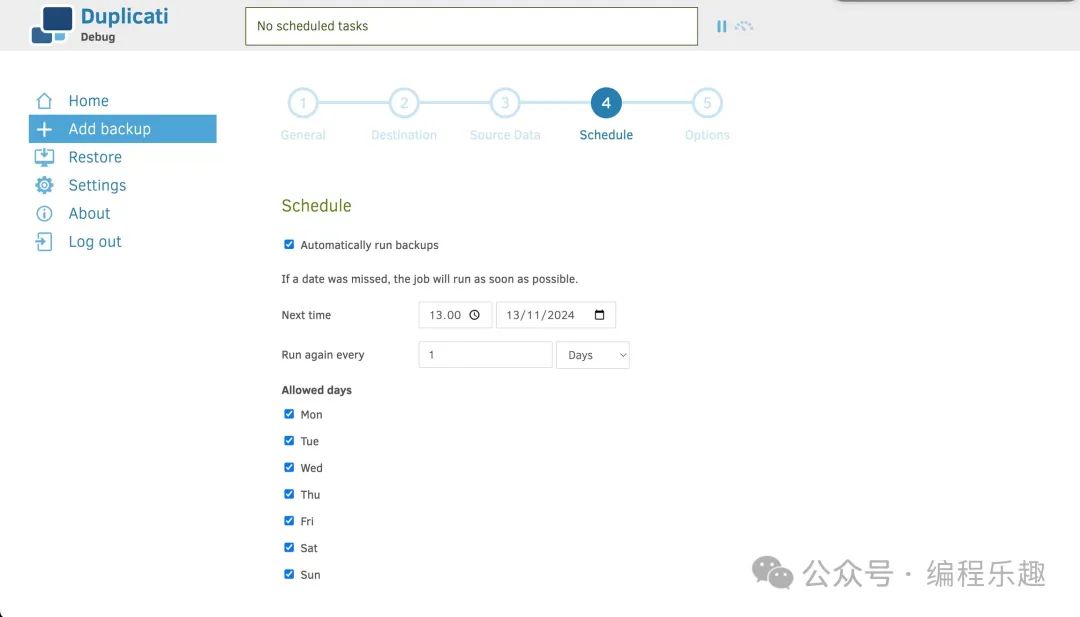Viewport: 1080px width, 617px height.
Task: Open Settings via the gear icon
Action: tap(44, 185)
